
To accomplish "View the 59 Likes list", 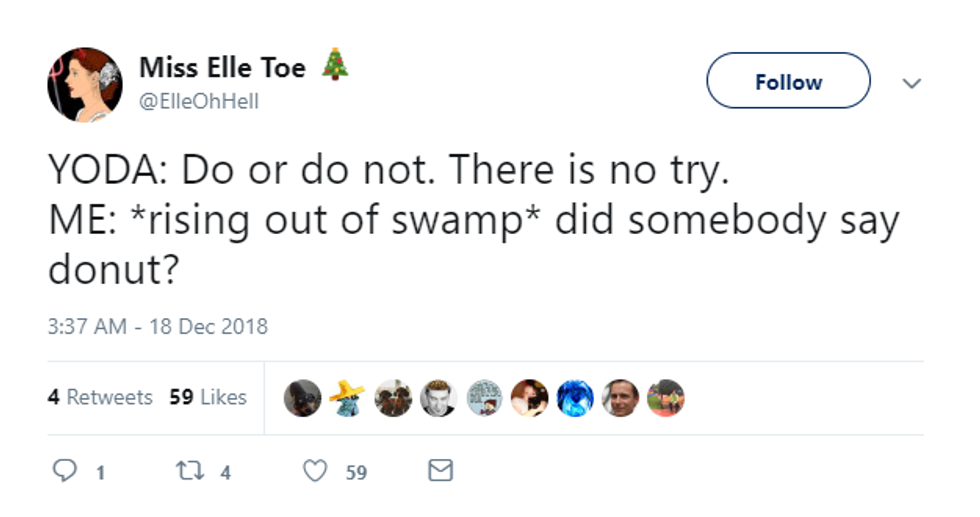I will [208, 397].
